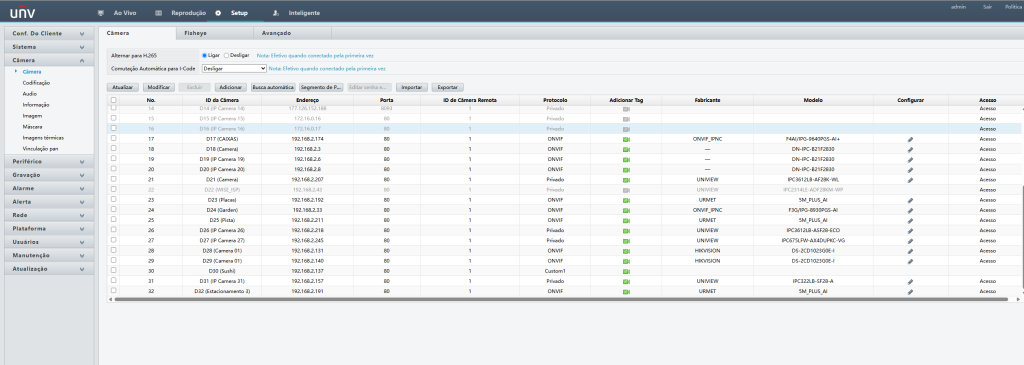The height and width of the screenshot is (365, 1024).
Task: Click the camera tag icon for D21 (Camera)
Action: 626,180
